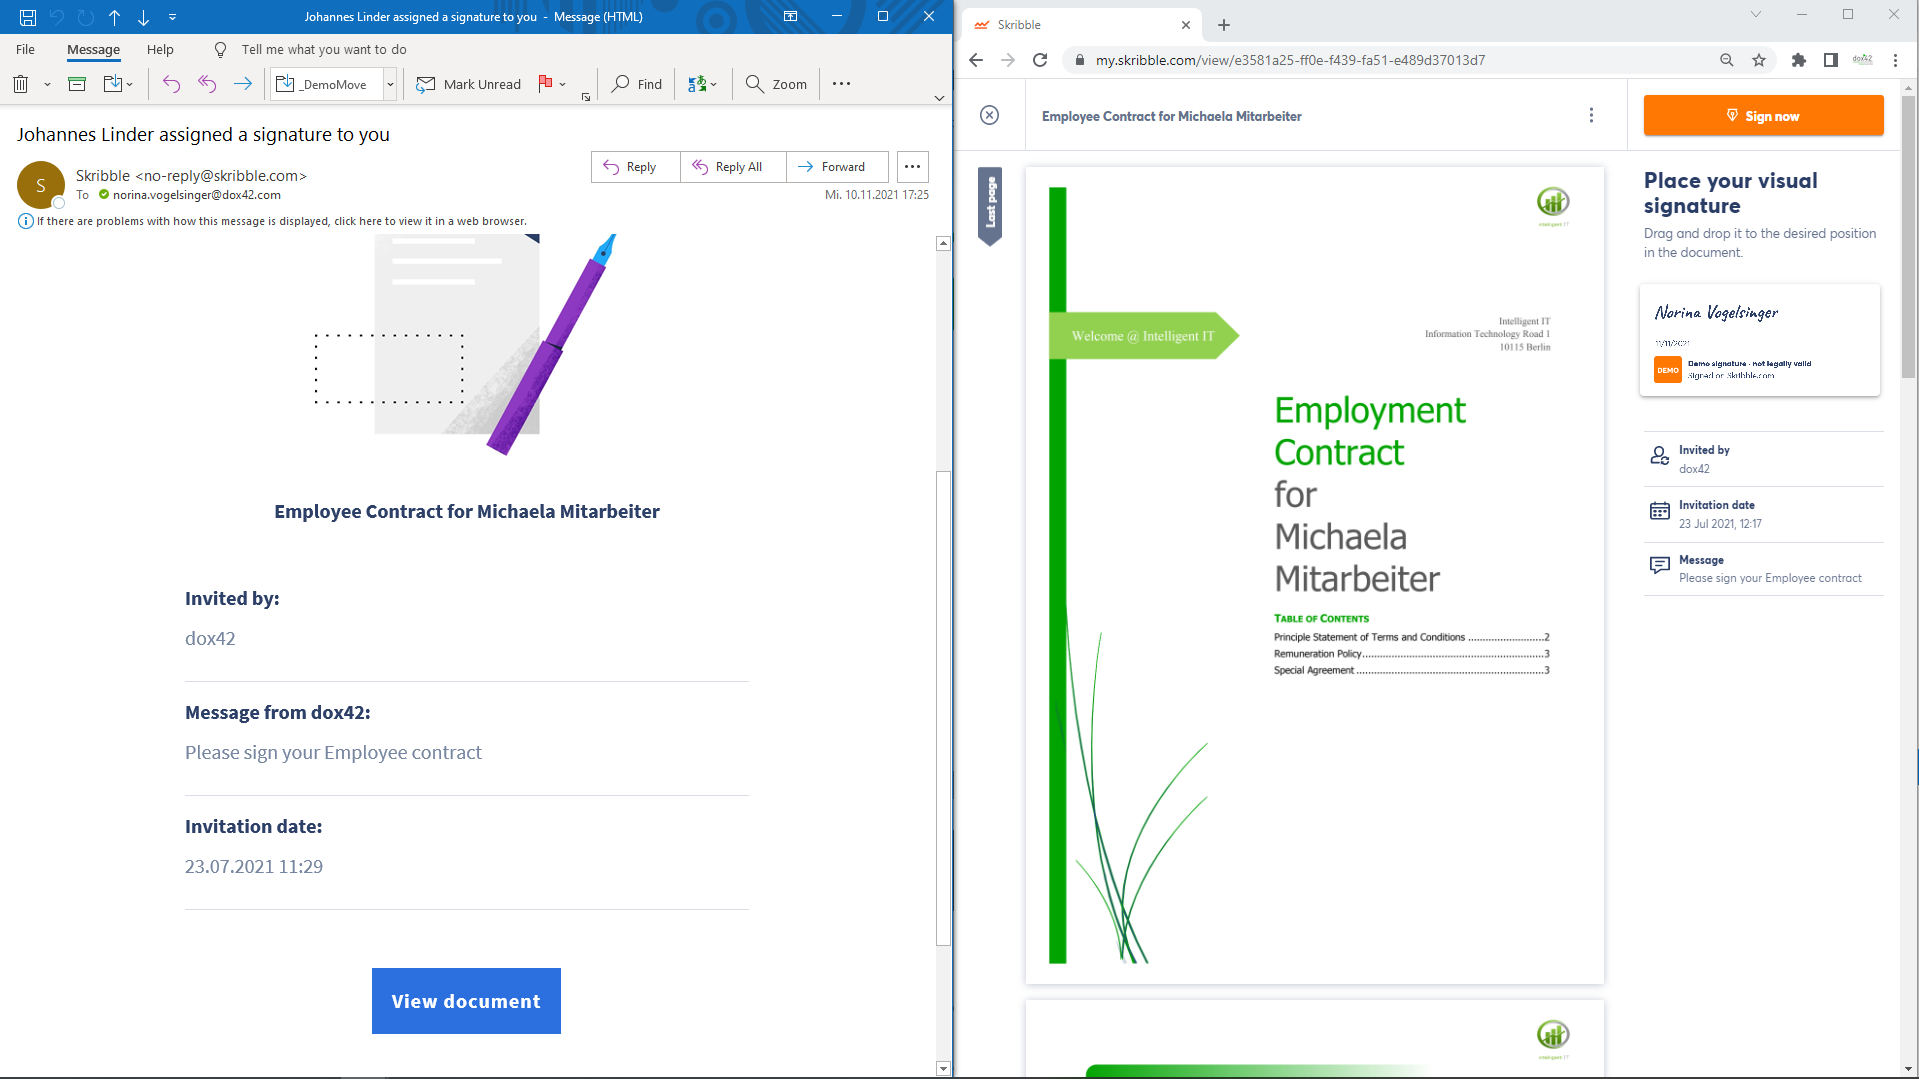
Task: Select the Message ribbon tab
Action: coord(93,49)
